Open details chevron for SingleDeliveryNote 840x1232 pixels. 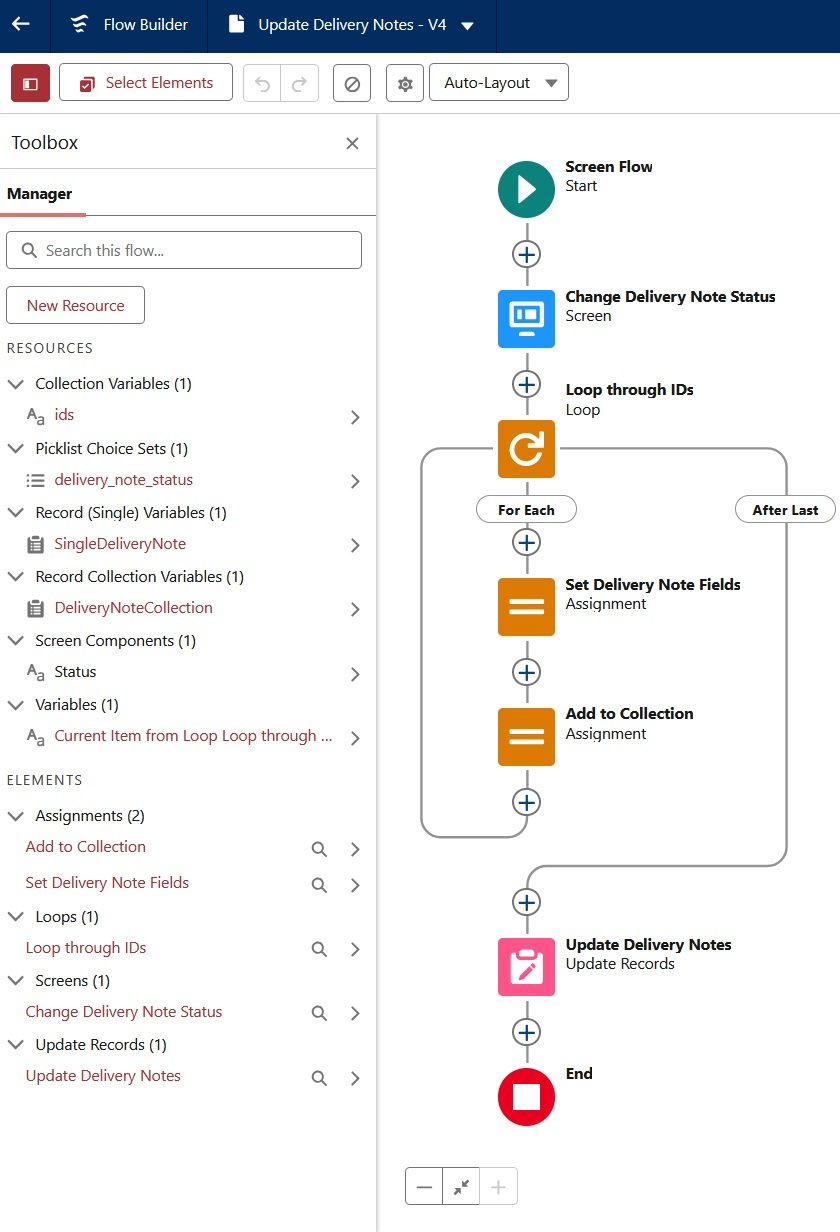[355, 545]
